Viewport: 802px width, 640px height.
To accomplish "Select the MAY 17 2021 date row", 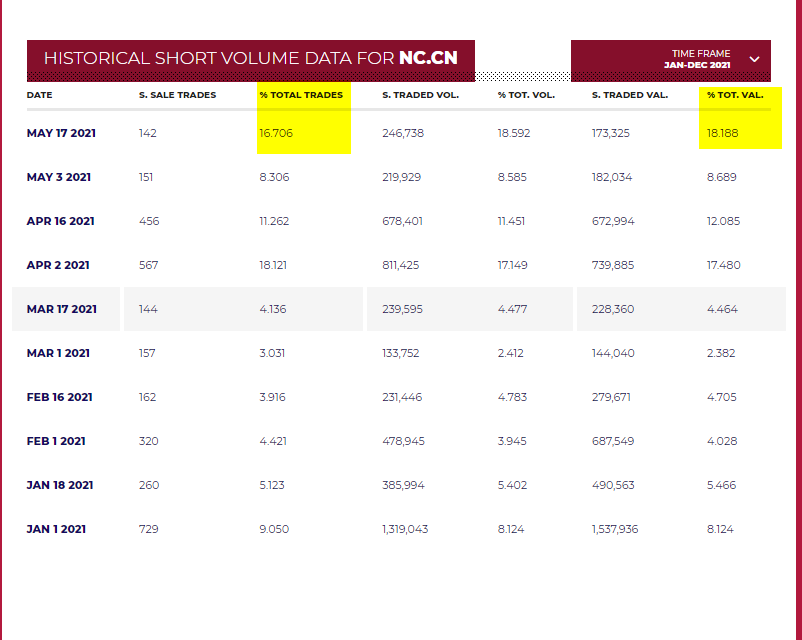I will click(61, 133).
